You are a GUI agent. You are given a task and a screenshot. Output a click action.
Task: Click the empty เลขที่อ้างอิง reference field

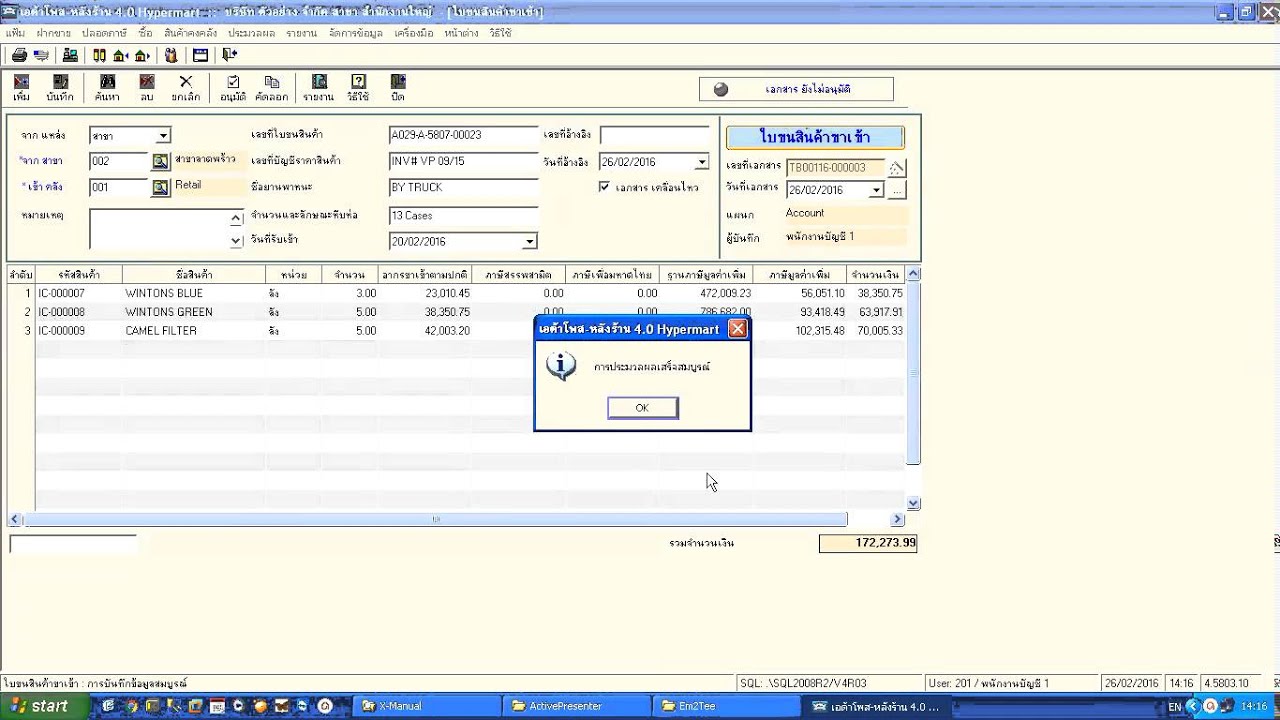click(655, 135)
